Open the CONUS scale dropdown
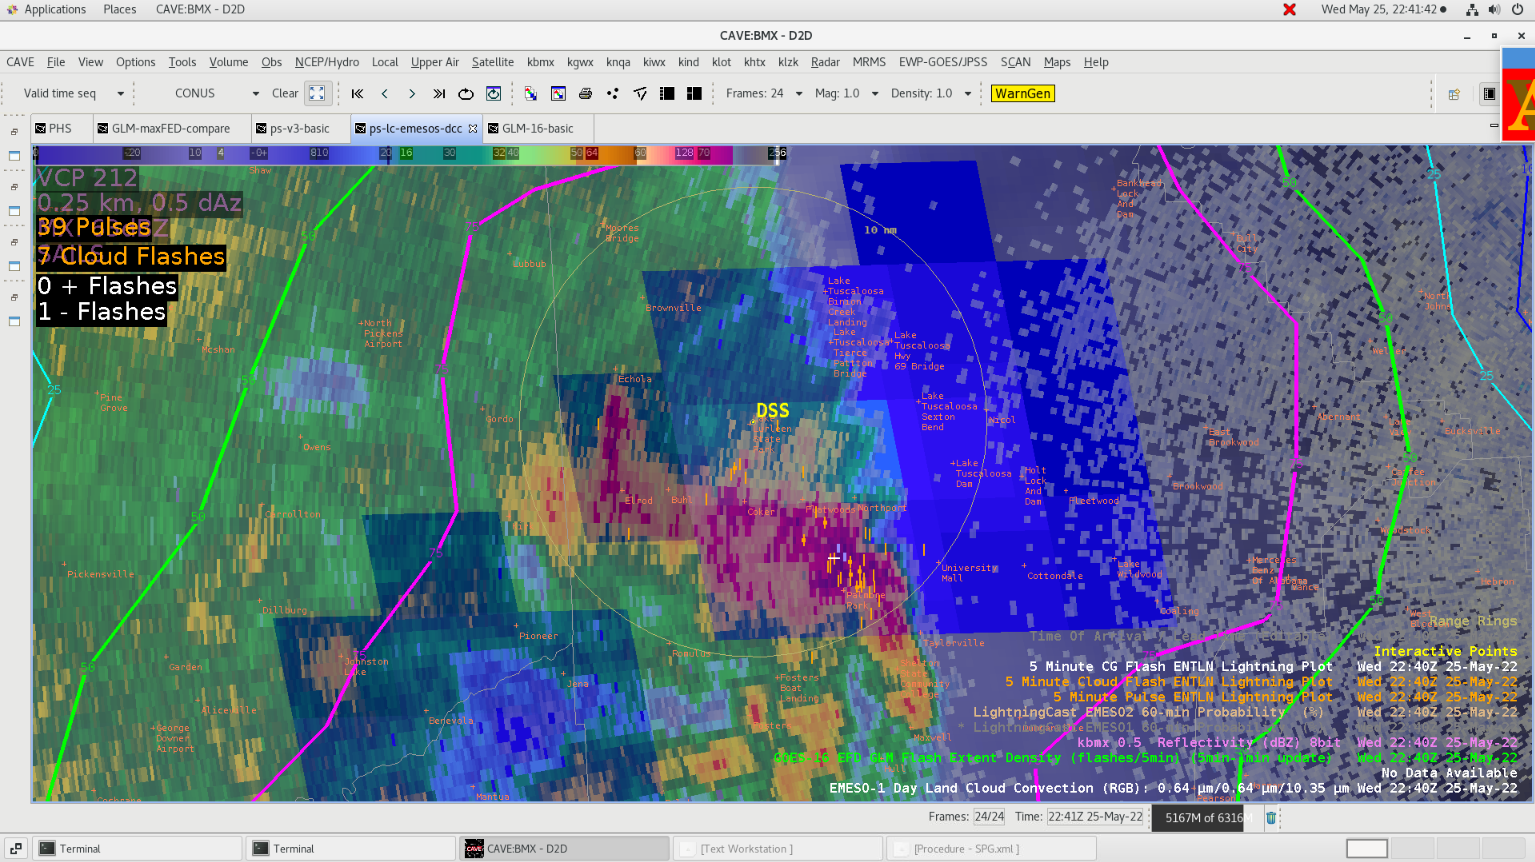Screen dimensions: 1535x862 (x=214, y=93)
